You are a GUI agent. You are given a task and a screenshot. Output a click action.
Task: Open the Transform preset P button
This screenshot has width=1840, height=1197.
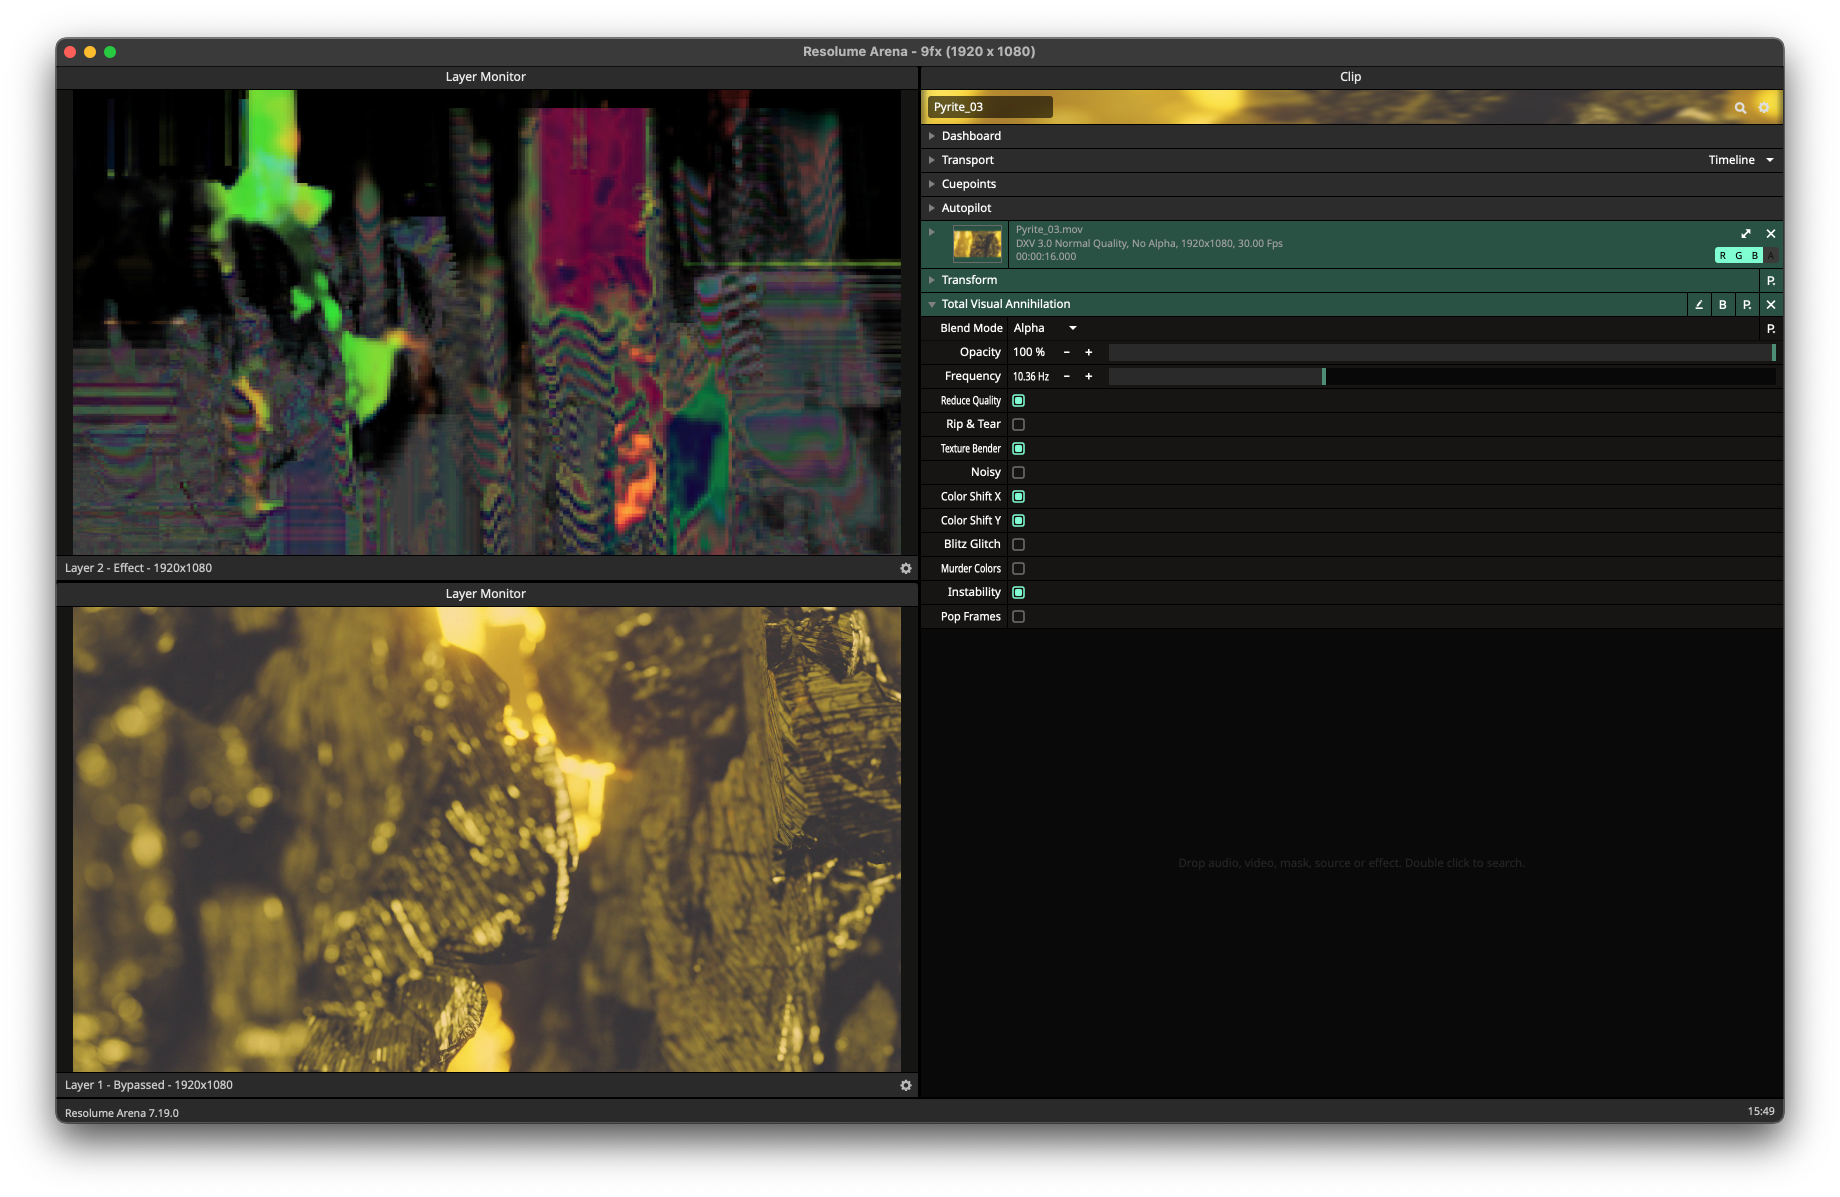pos(1771,281)
